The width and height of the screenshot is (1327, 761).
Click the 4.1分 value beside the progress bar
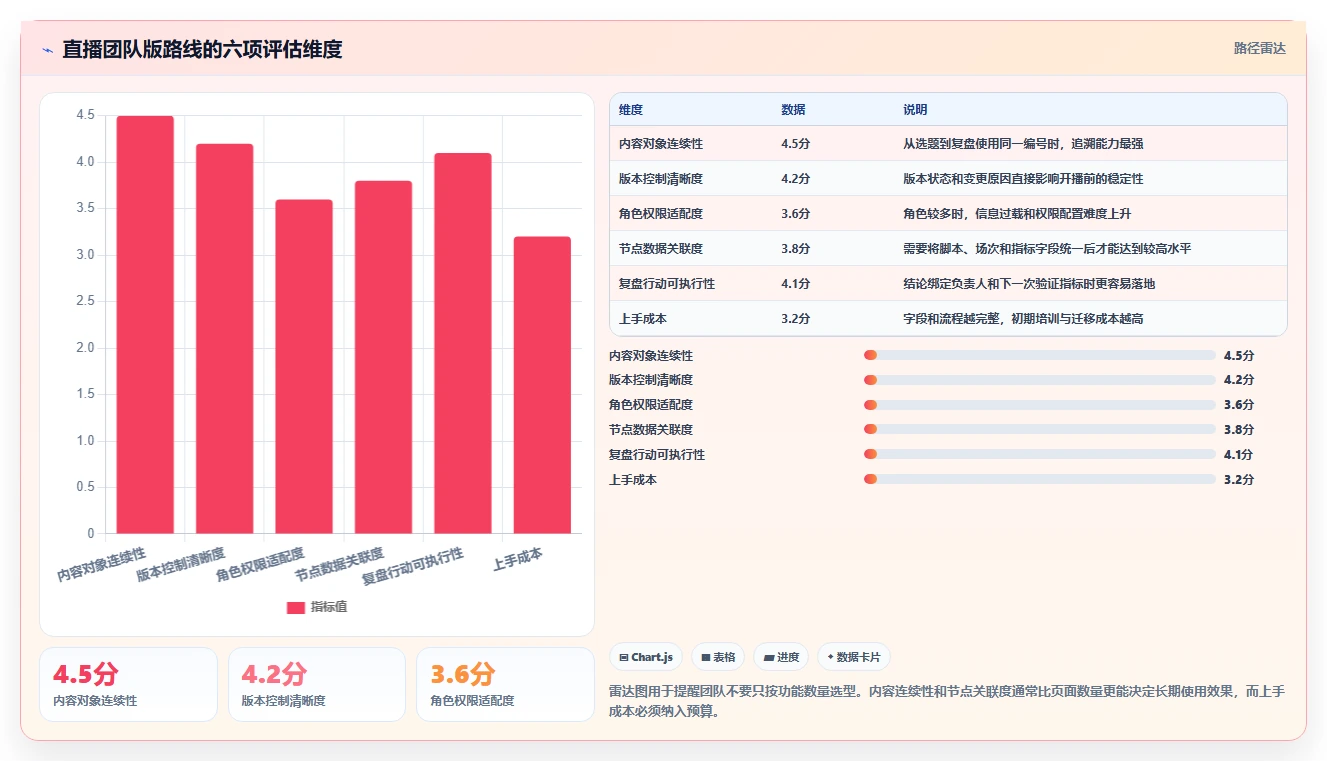[x=1238, y=455]
